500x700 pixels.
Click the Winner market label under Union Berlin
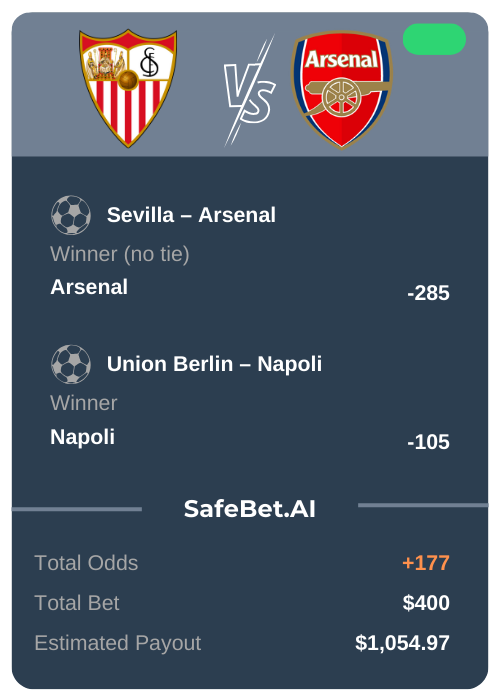pos(83,403)
